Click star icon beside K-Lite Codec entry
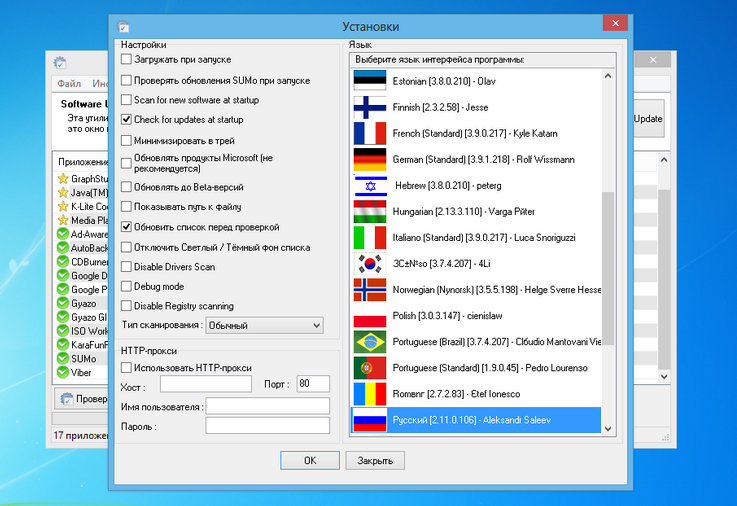Image resolution: width=737 pixels, height=506 pixels. click(63, 206)
